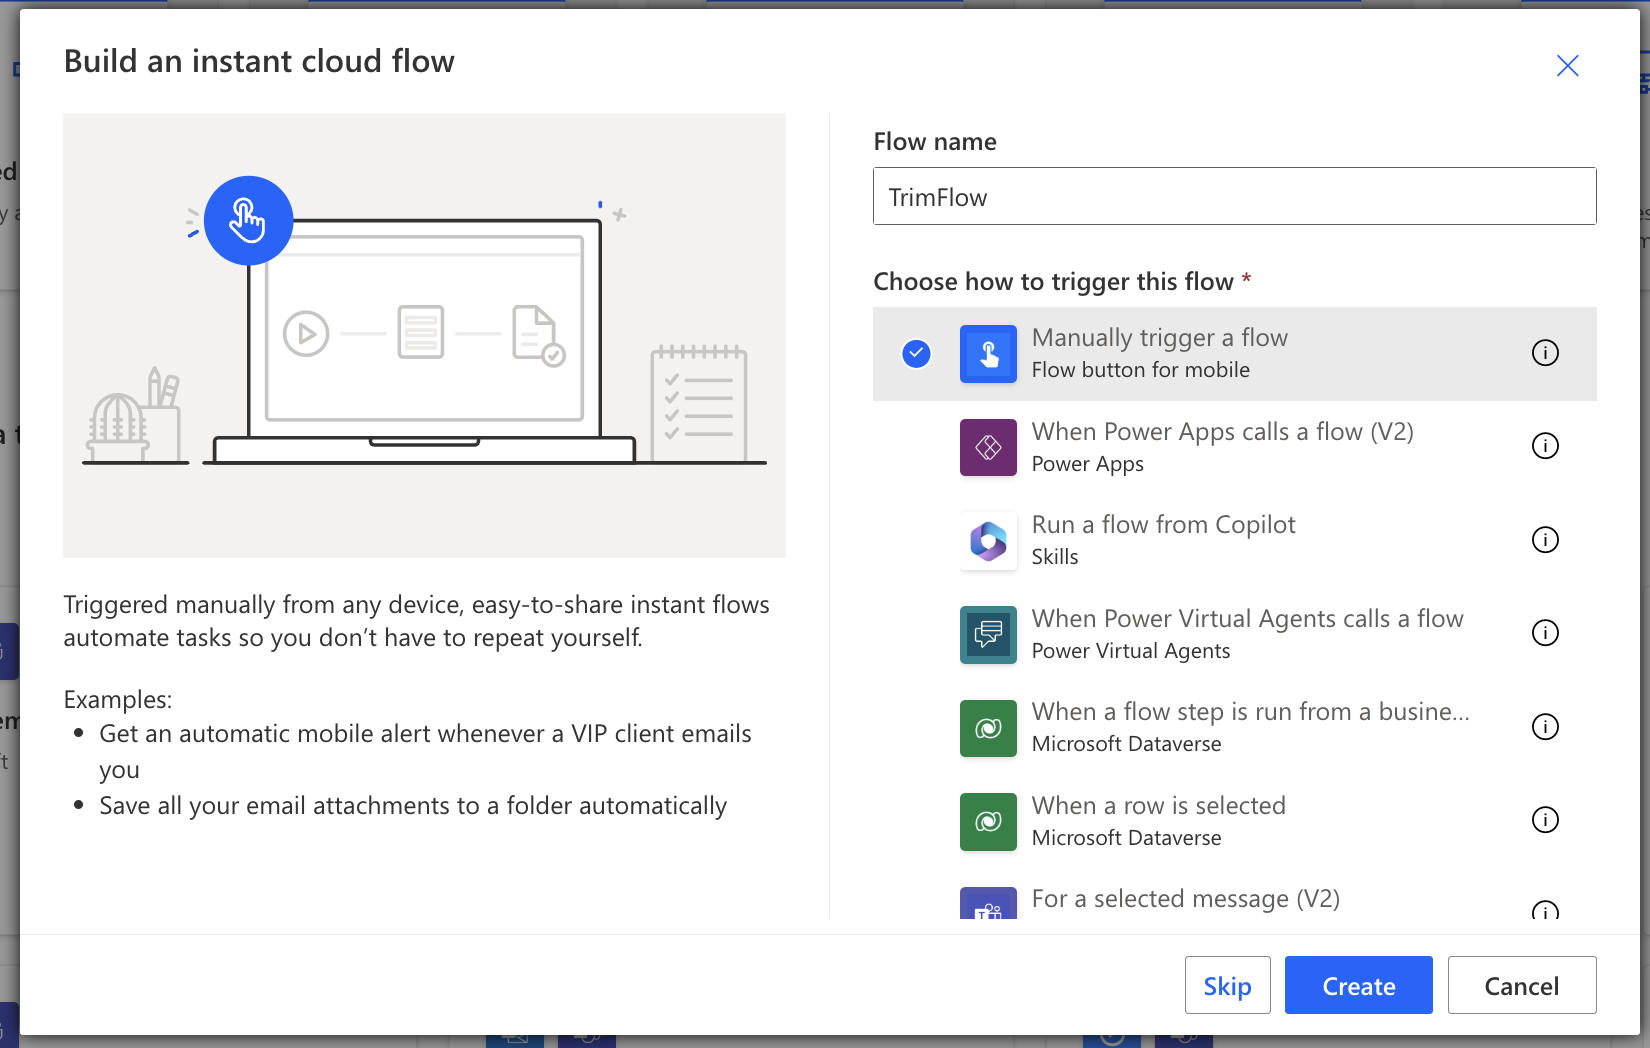Viewport: 1650px width, 1048px height.
Task: Show info for Power Apps V2 trigger
Action: [x=1545, y=446]
